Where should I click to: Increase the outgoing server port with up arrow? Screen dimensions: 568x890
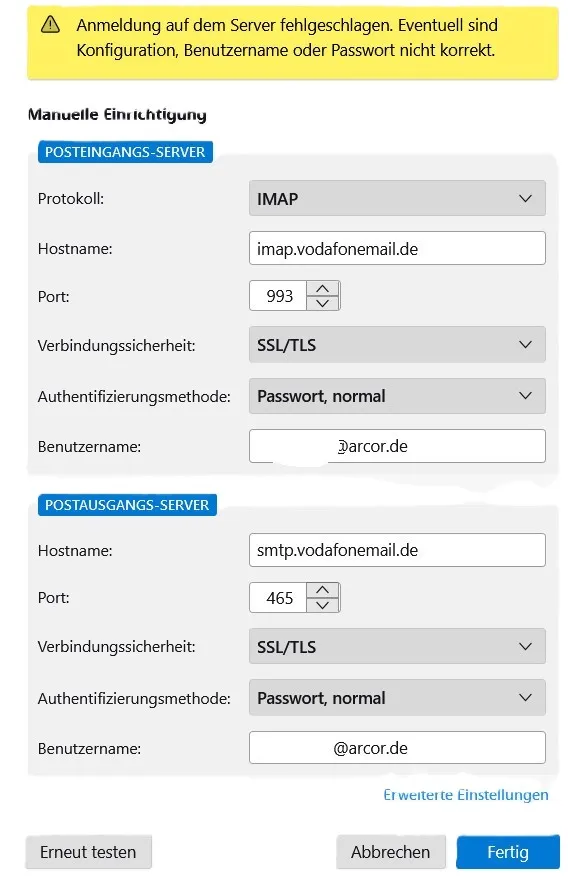coord(322,590)
